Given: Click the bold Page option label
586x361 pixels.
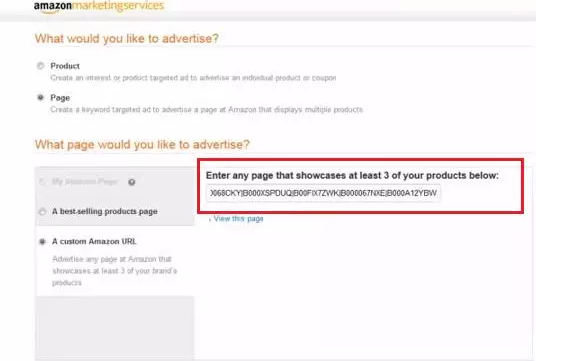Looking at the screenshot, I should (60, 98).
